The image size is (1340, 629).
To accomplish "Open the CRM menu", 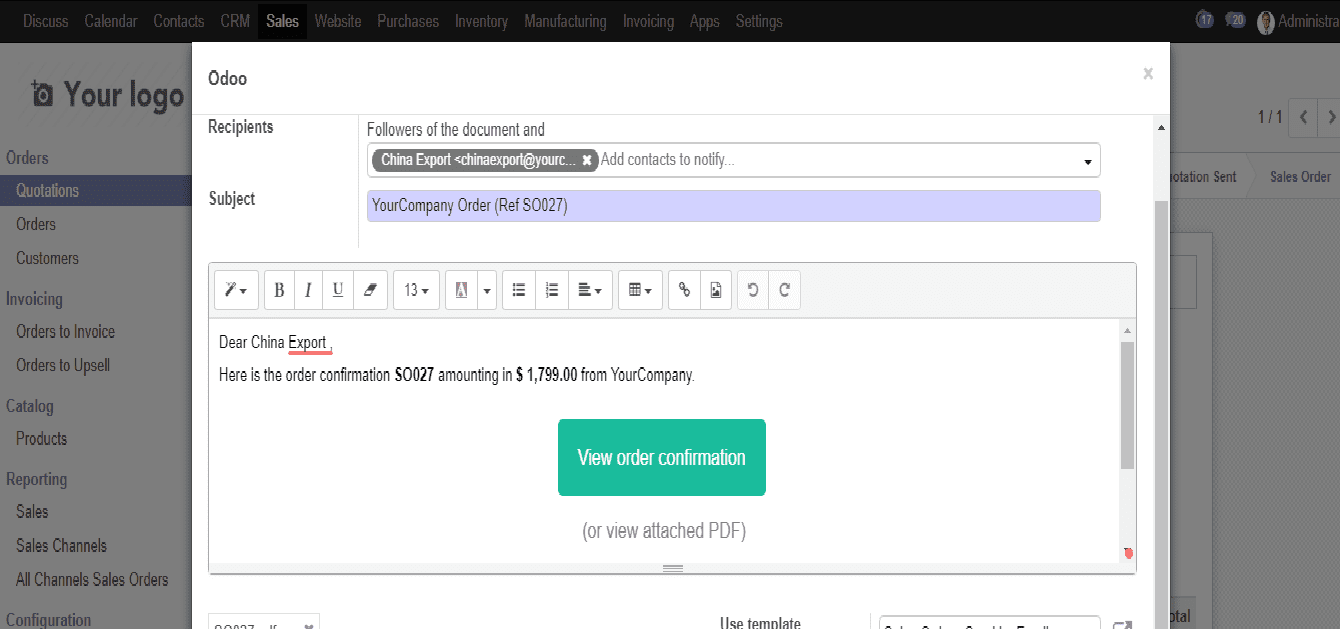I will (x=235, y=21).
